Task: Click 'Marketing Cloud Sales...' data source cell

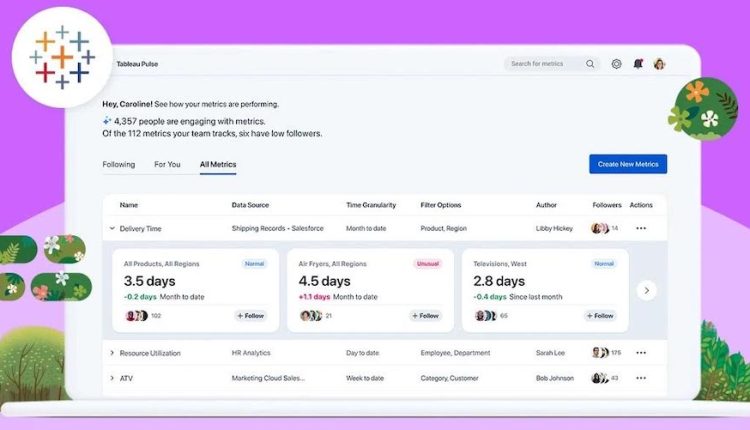Action: (268, 378)
